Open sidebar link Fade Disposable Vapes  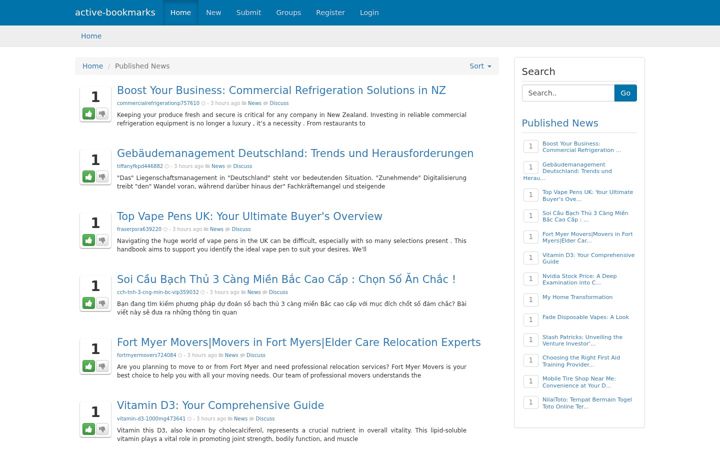585,317
